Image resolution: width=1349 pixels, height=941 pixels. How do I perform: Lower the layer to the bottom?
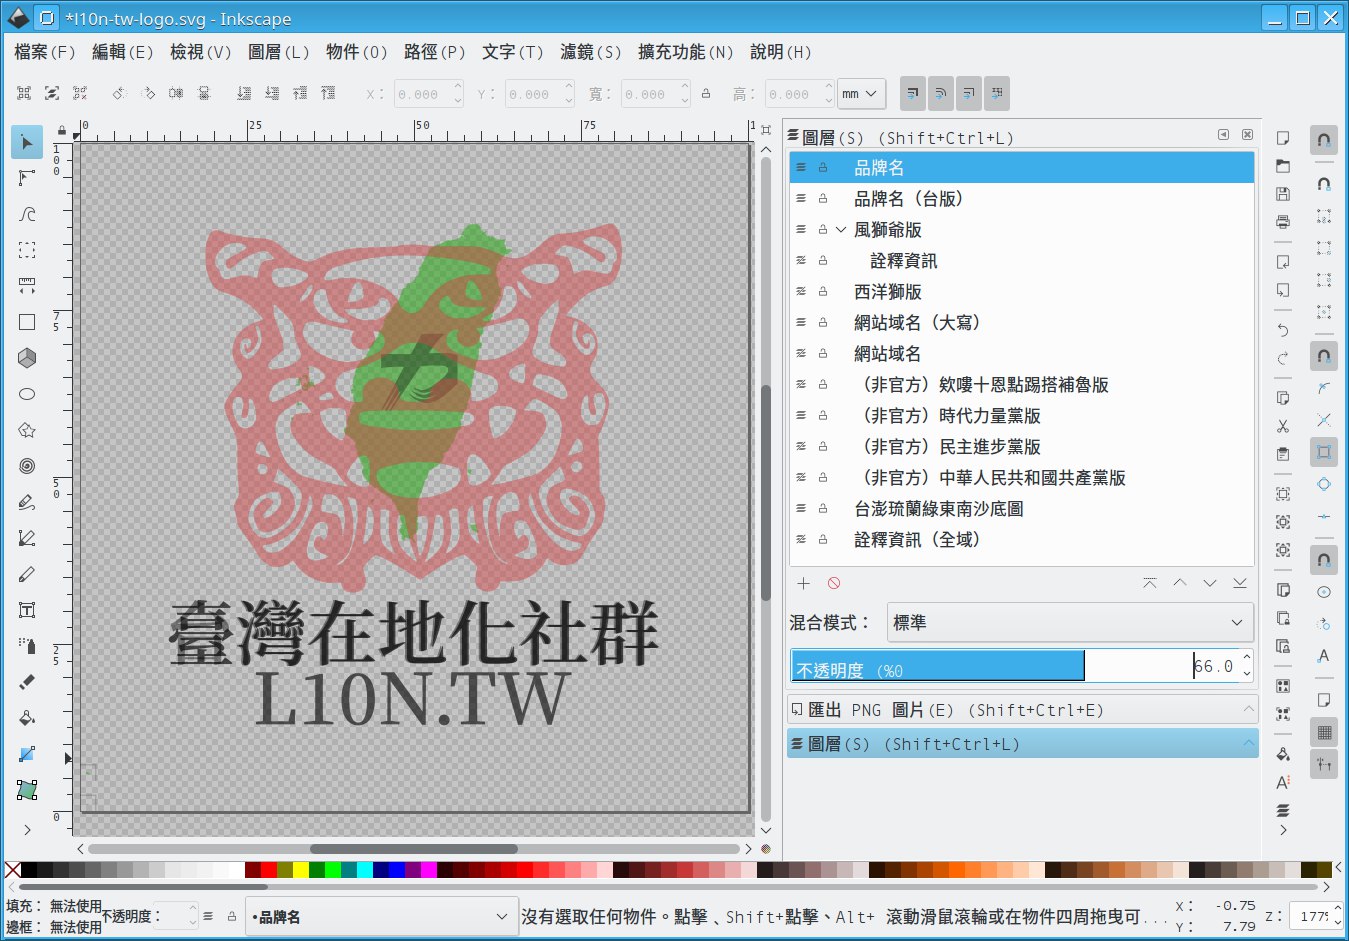(x=1240, y=583)
